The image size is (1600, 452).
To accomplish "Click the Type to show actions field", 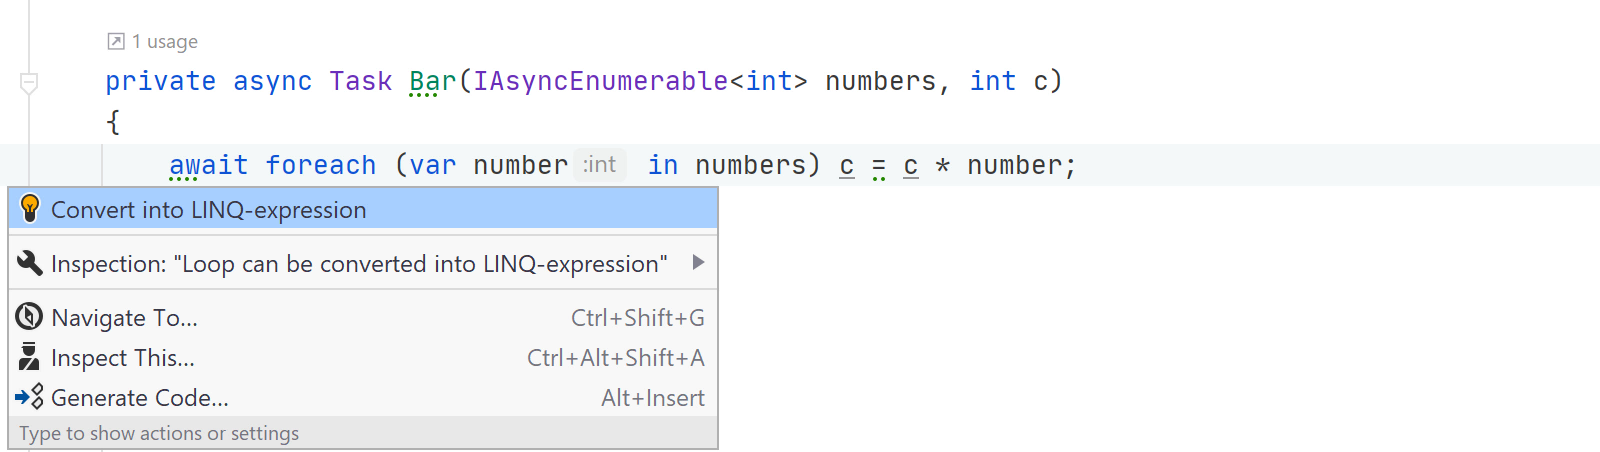I will [x=363, y=433].
